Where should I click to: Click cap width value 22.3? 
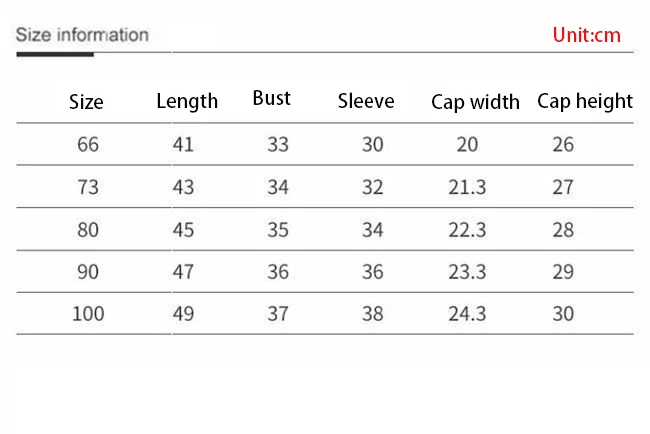click(467, 229)
